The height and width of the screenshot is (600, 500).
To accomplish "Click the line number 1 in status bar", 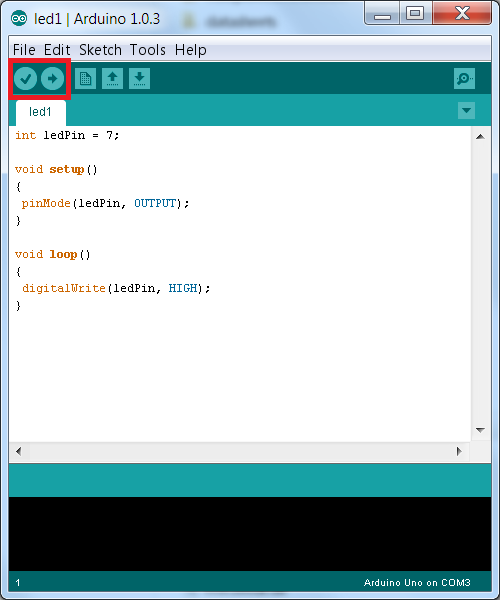I will click(18, 583).
